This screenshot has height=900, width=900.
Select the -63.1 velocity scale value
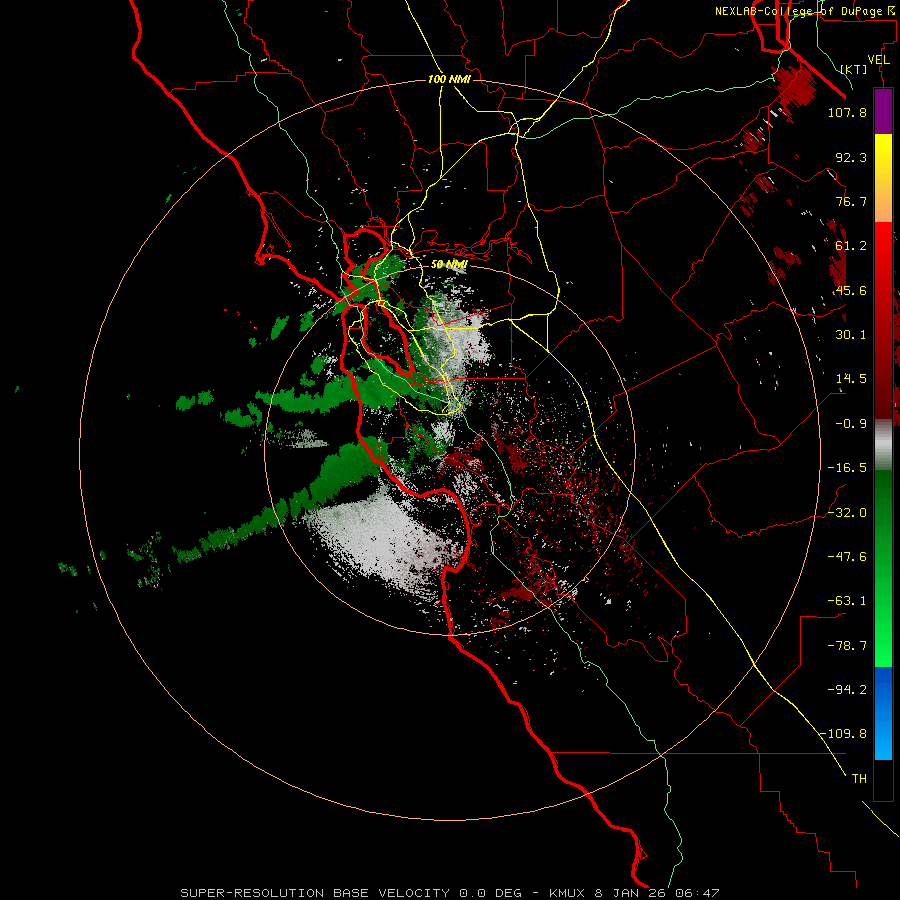click(x=847, y=601)
